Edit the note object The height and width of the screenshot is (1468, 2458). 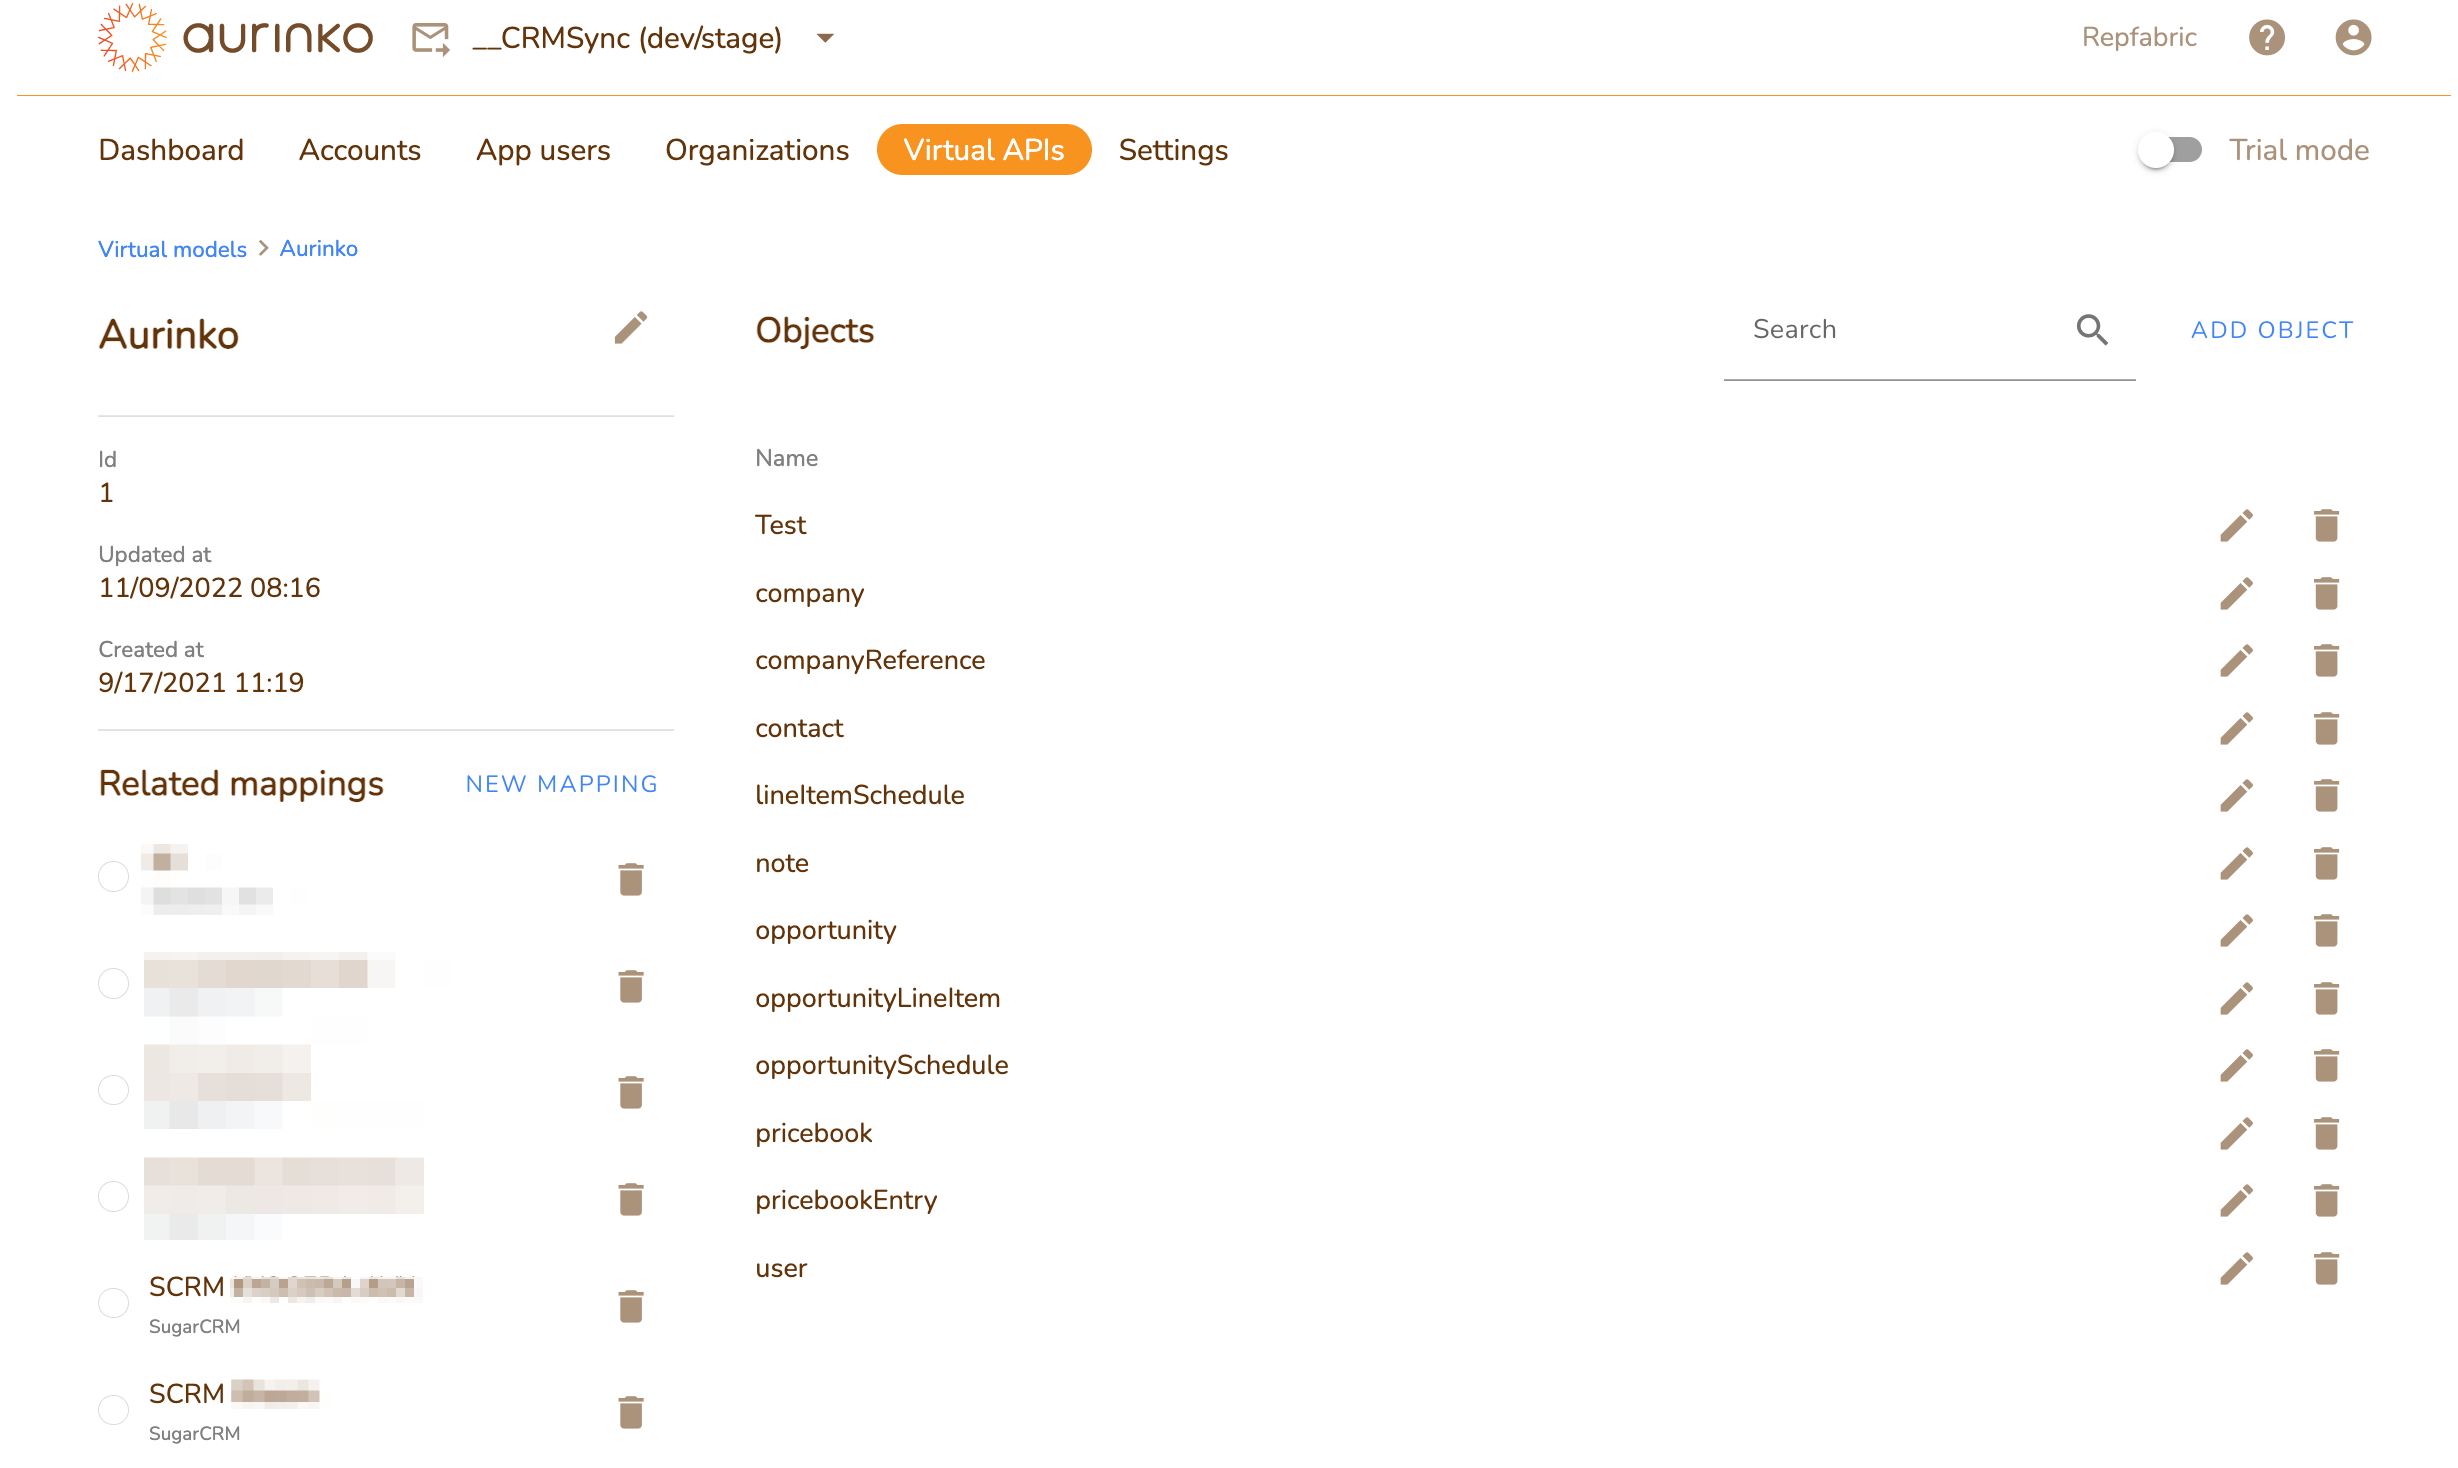[x=2236, y=863]
